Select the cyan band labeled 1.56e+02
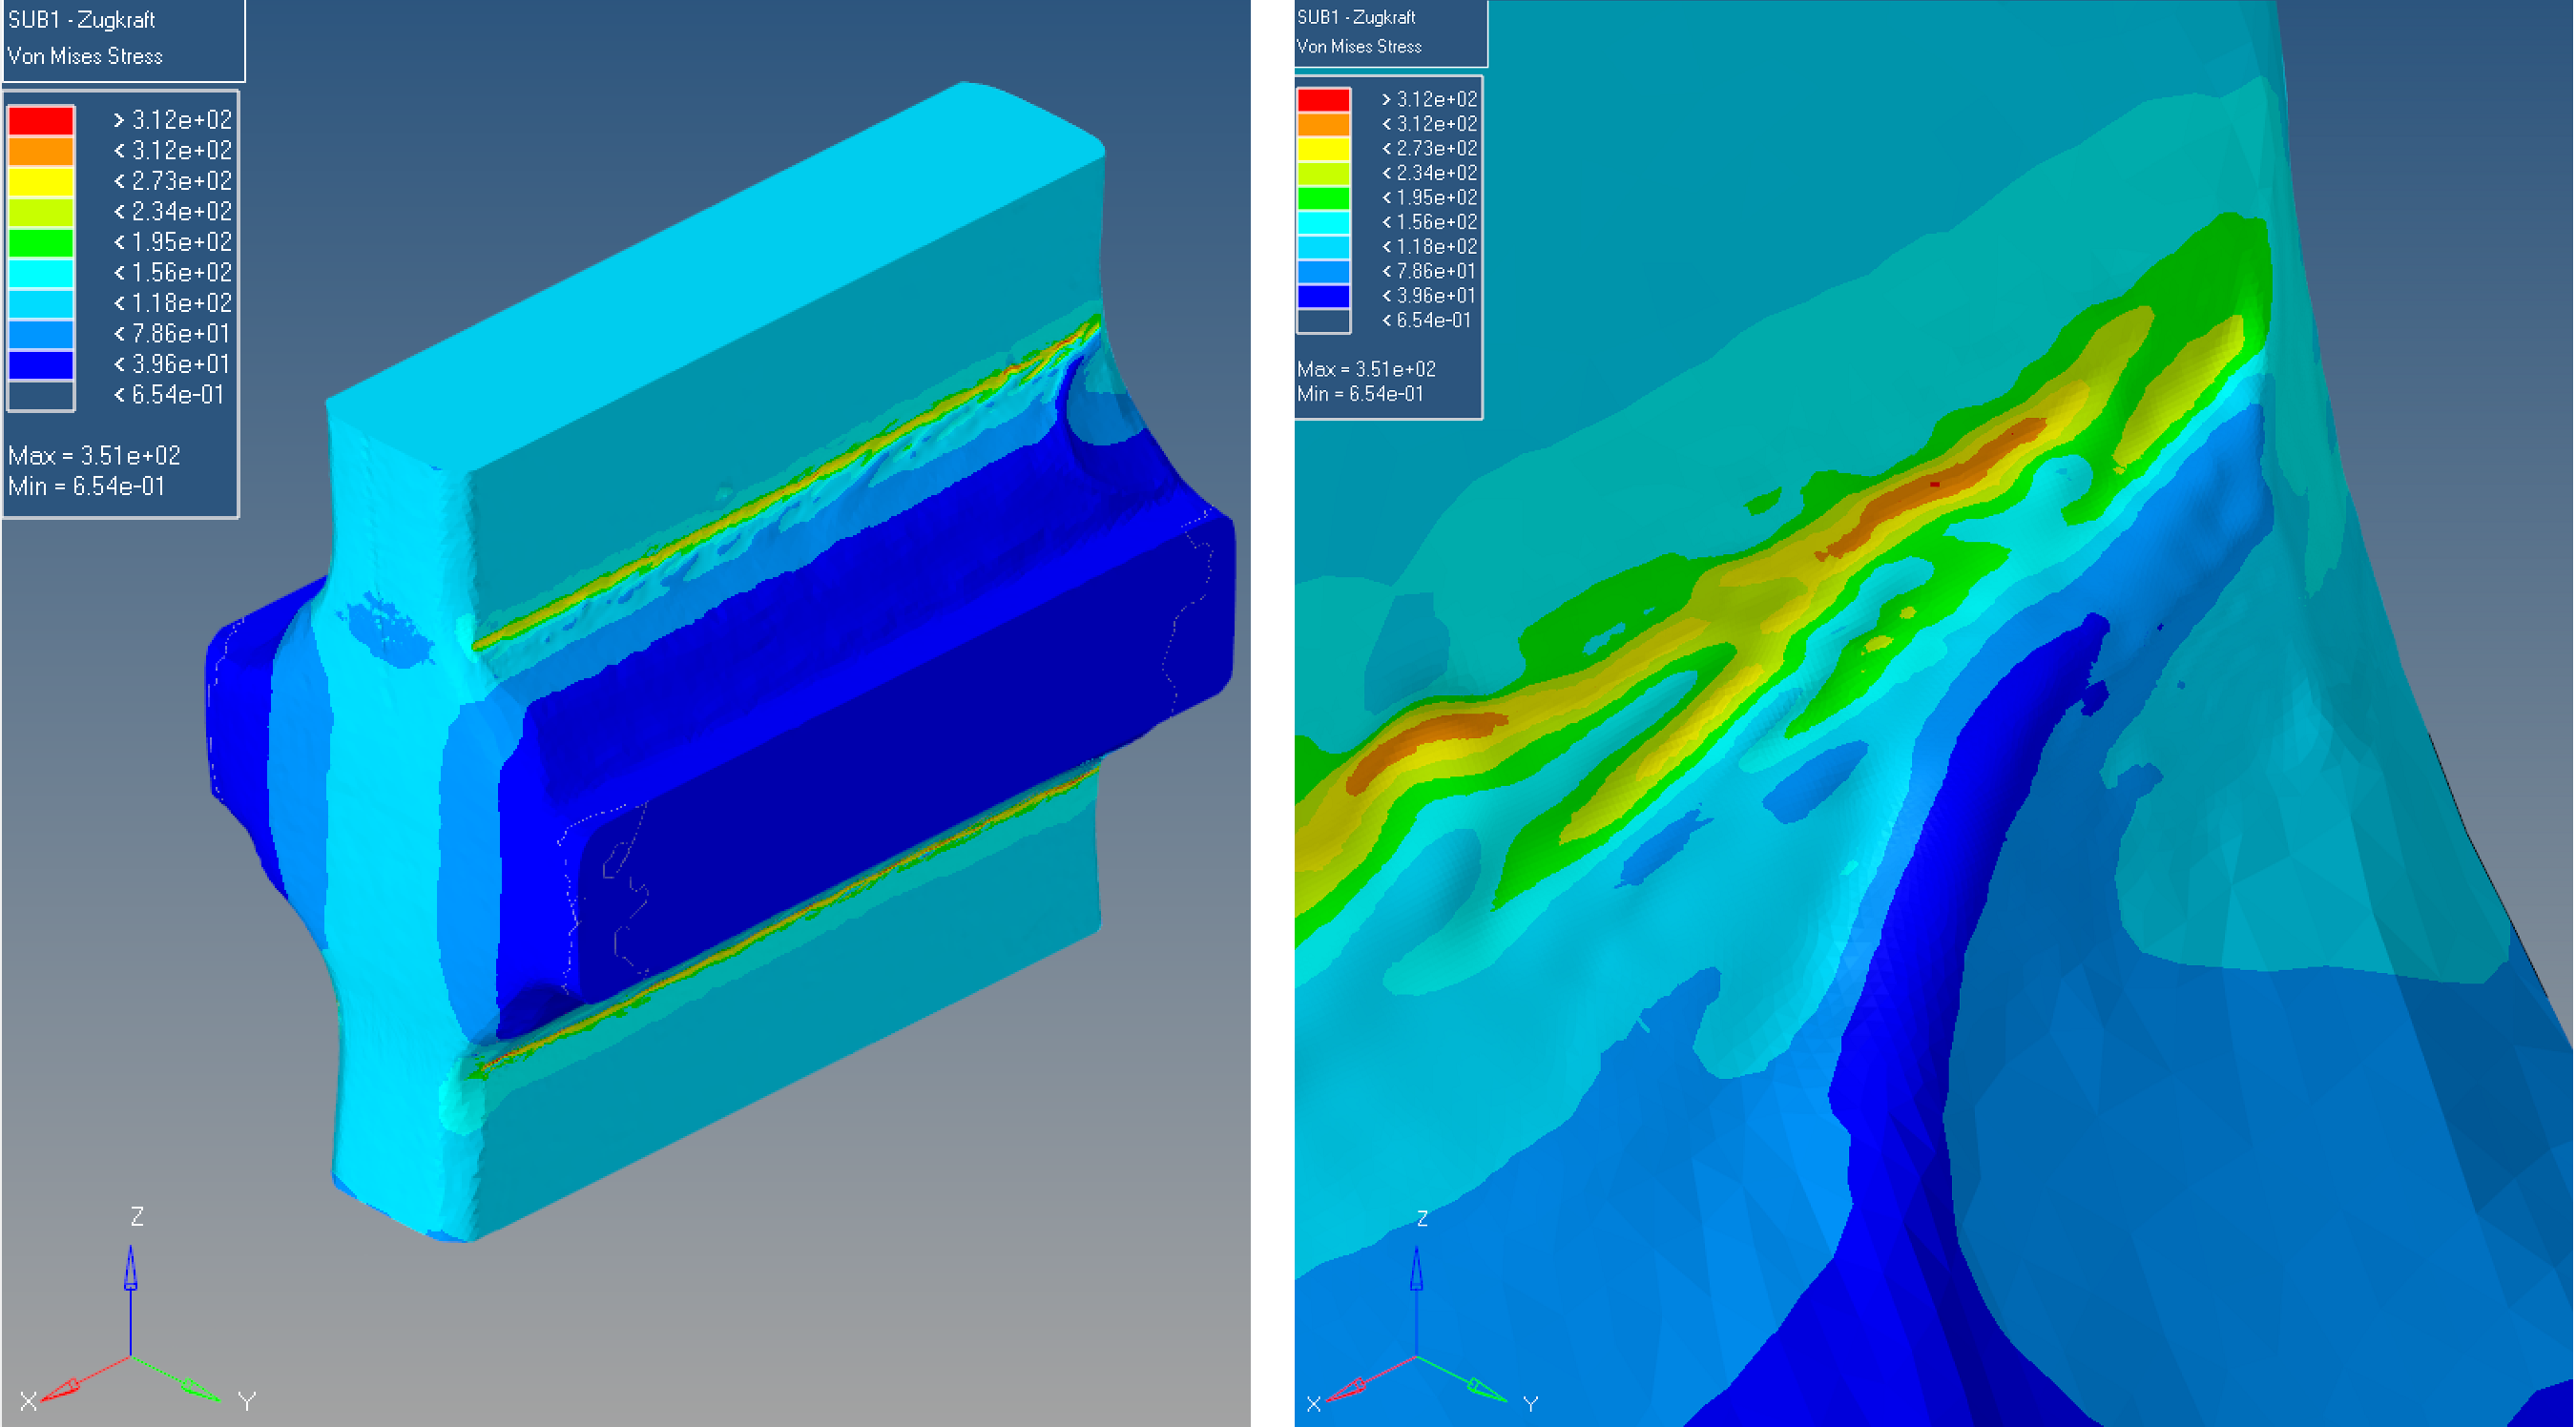Screen dimensions: 2576x1427 pyautogui.click(x=40, y=272)
